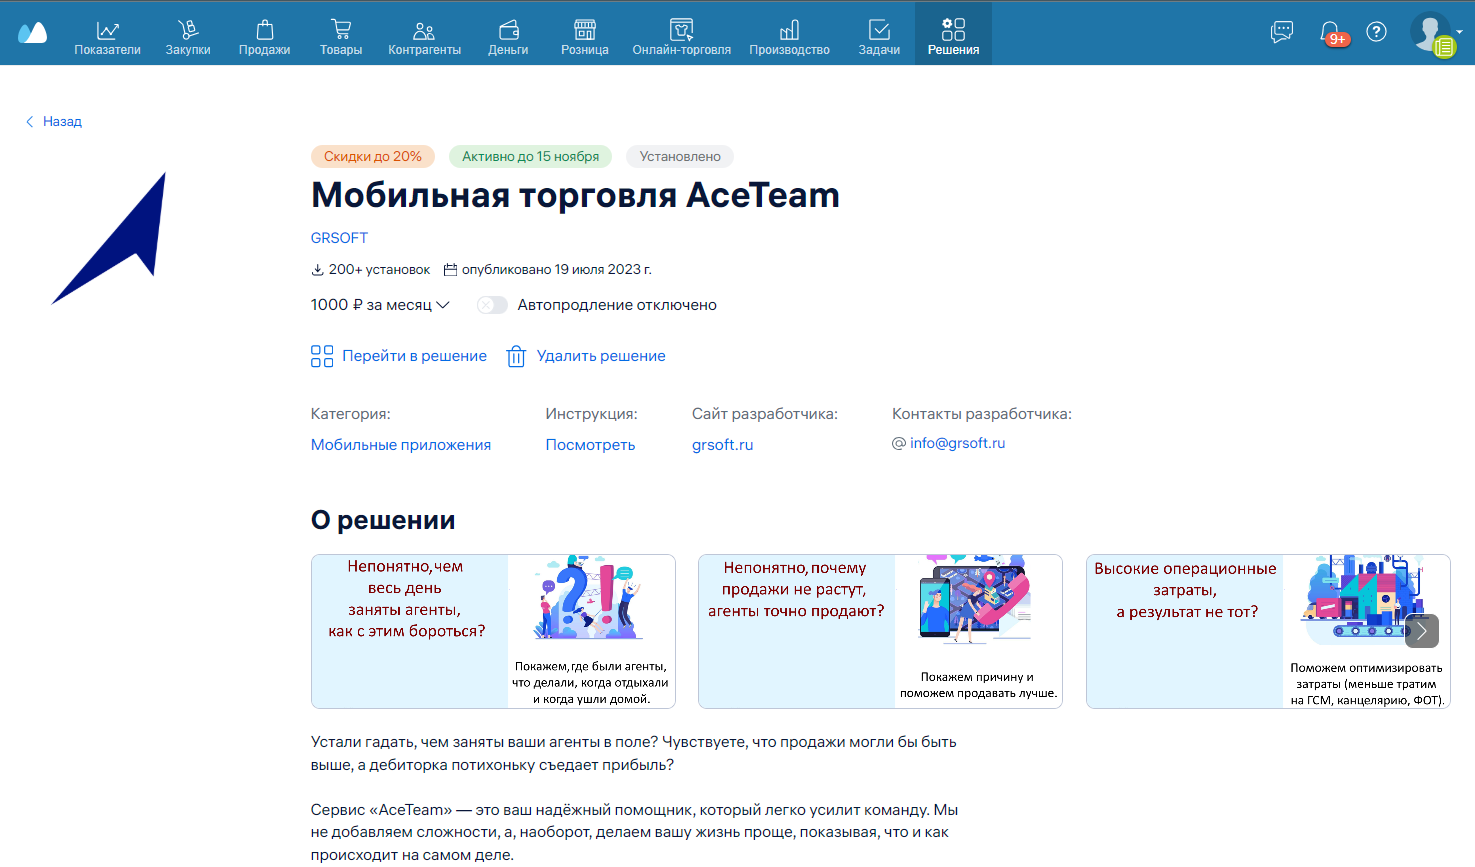Open the Онлайн-торговля icon
Viewport: 1475px width, 867px height.
coord(681,30)
